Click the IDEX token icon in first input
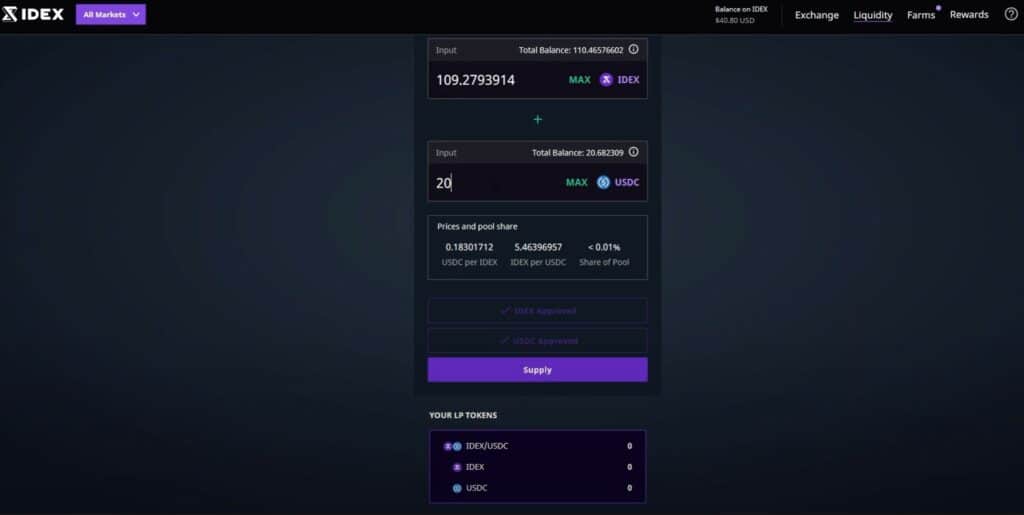The image size is (1024, 515). pos(606,80)
